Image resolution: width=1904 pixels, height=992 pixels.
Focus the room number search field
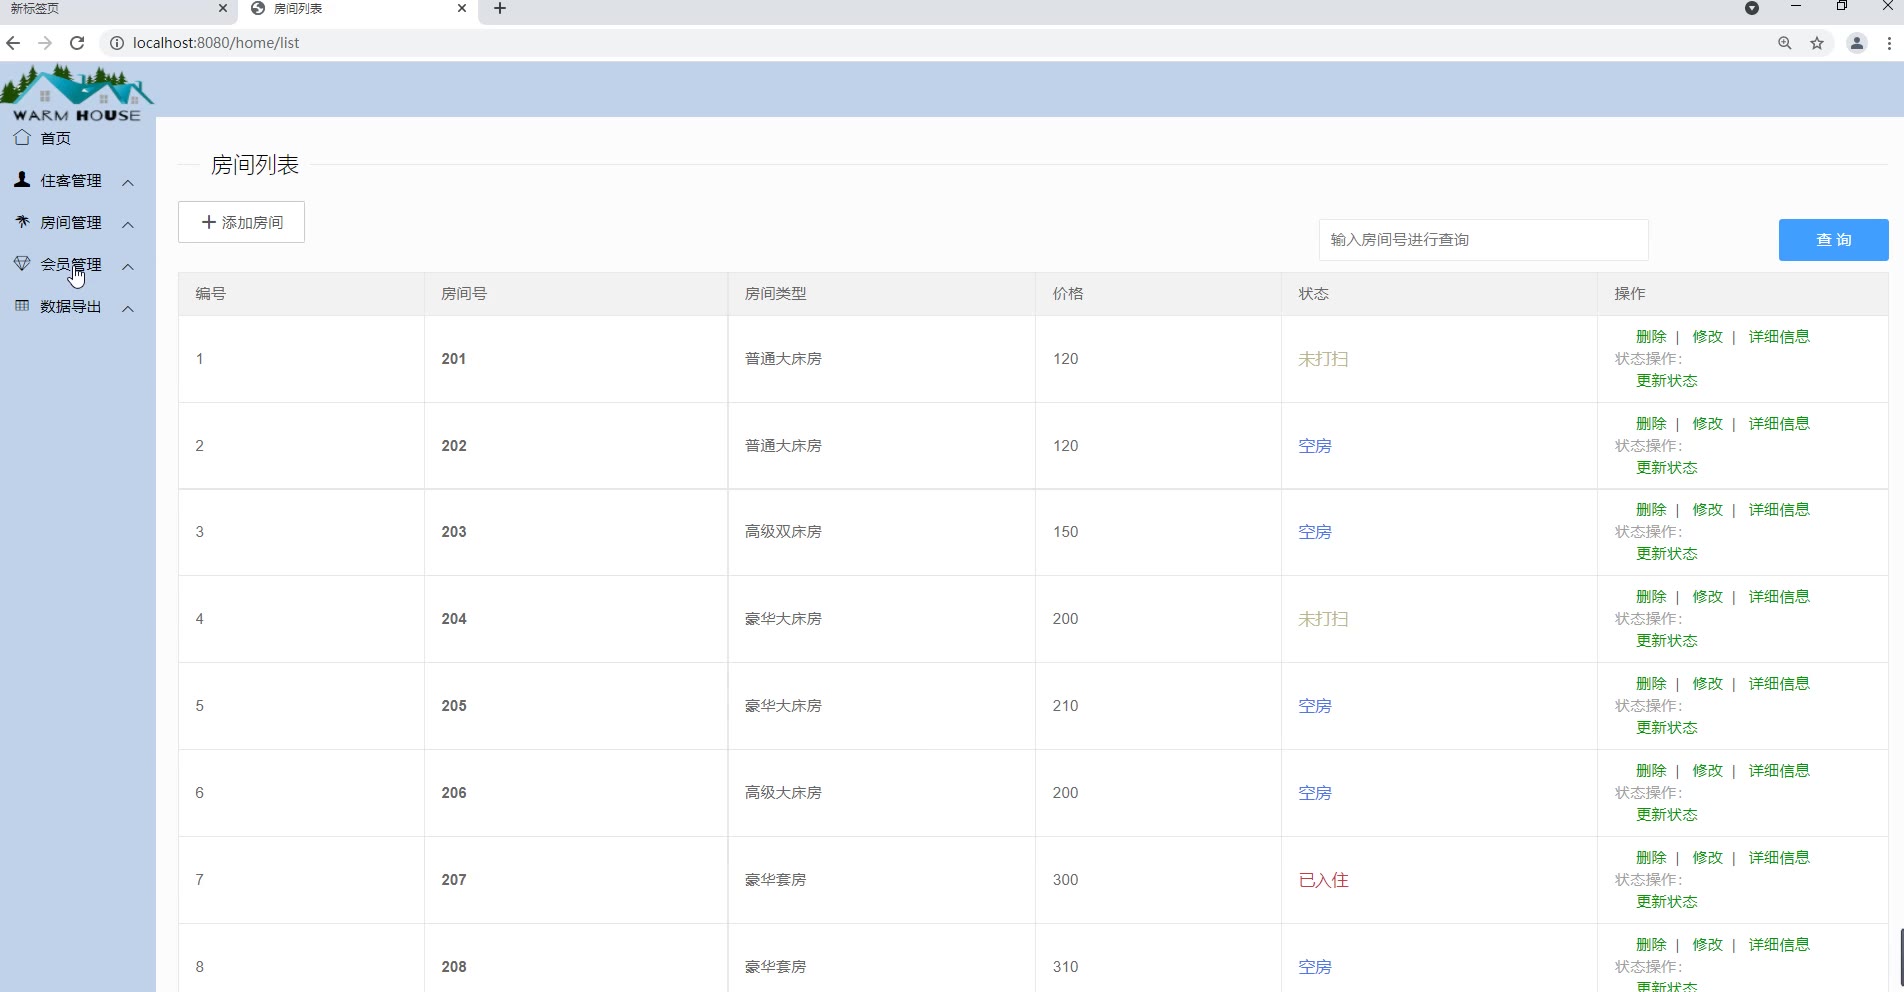point(1483,240)
